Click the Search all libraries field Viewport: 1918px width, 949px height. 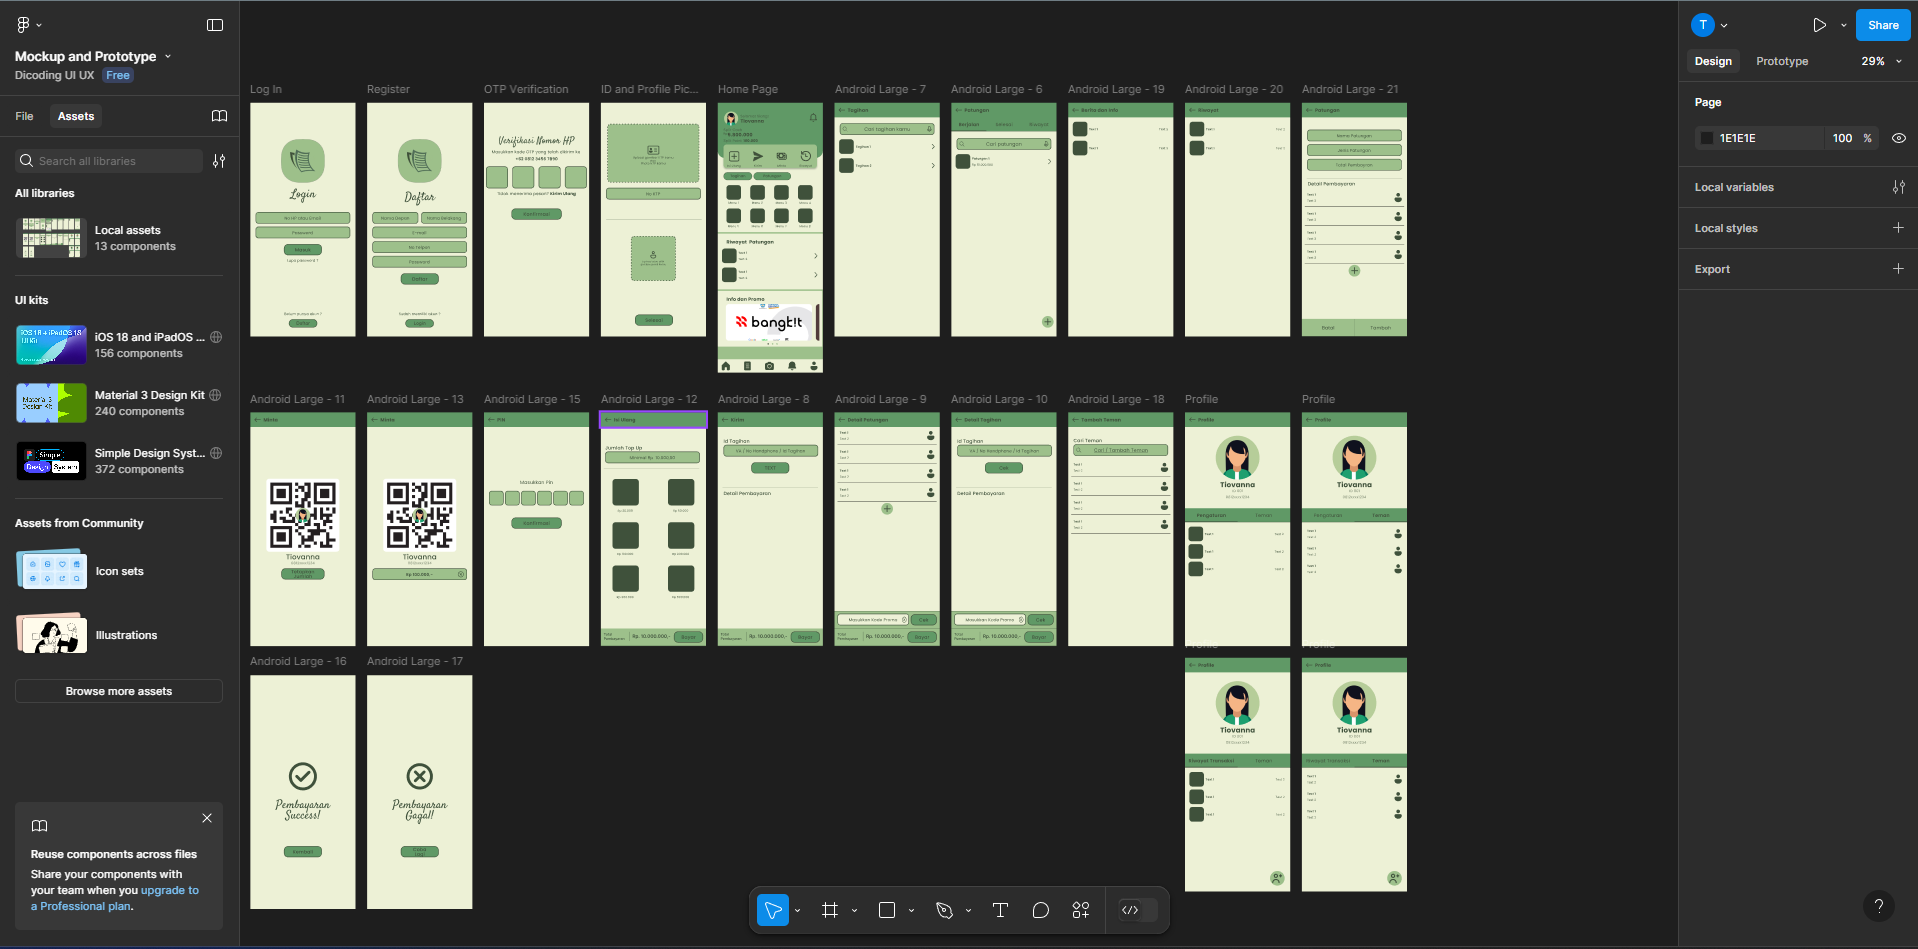point(110,161)
